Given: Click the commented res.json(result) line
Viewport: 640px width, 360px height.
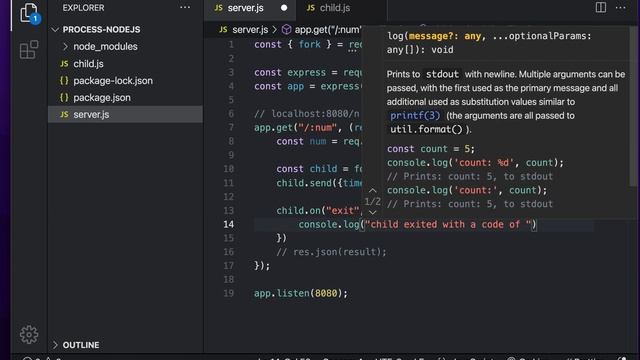Looking at the screenshot, I should (x=331, y=252).
